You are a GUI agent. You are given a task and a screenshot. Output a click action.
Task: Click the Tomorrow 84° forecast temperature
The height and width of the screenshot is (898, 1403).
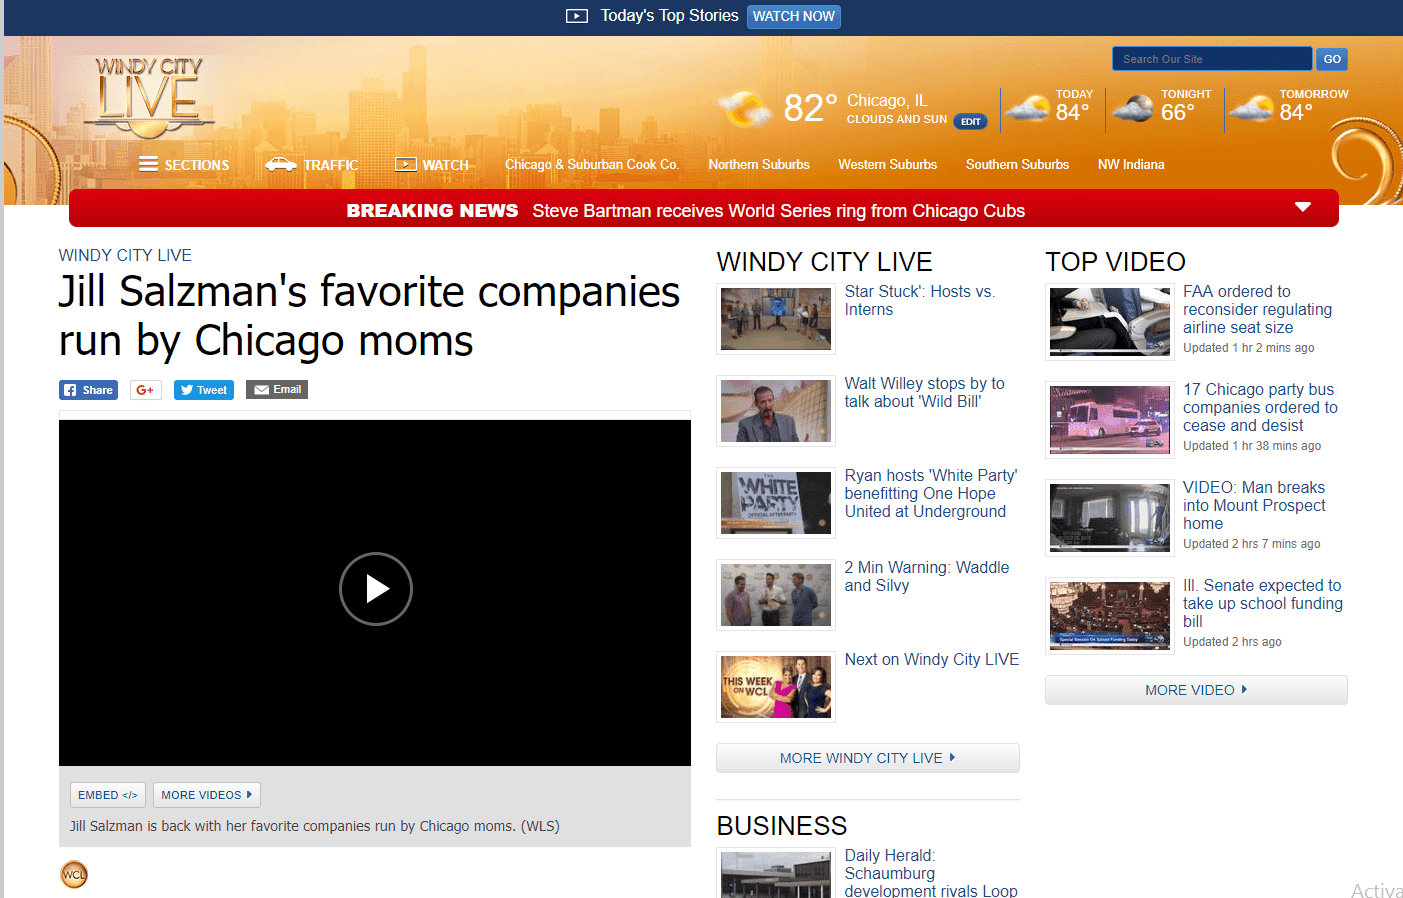[1296, 113]
